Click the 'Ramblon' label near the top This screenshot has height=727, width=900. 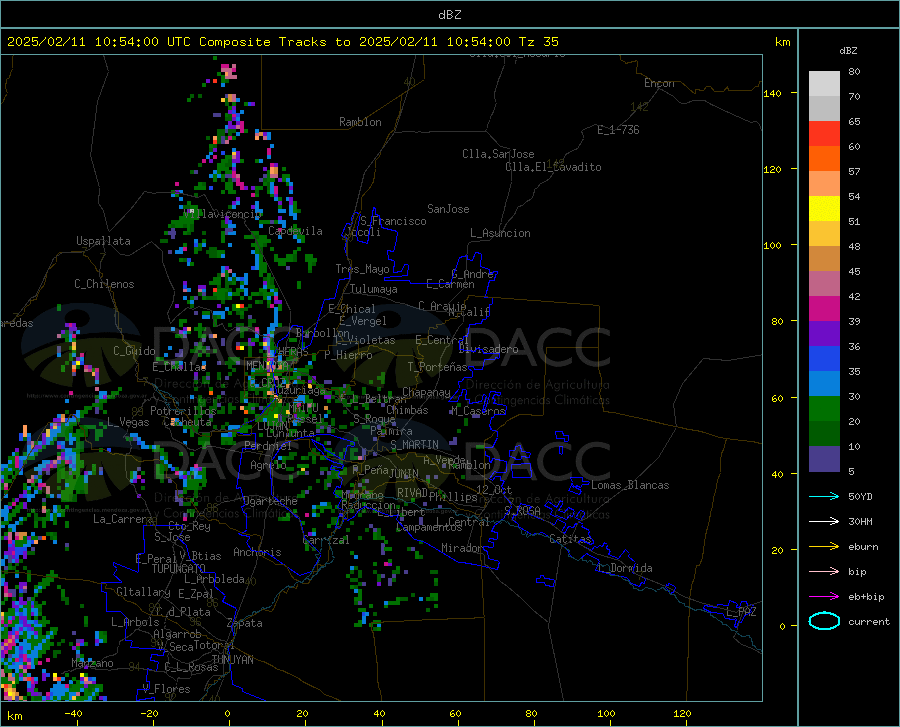[x=360, y=122]
